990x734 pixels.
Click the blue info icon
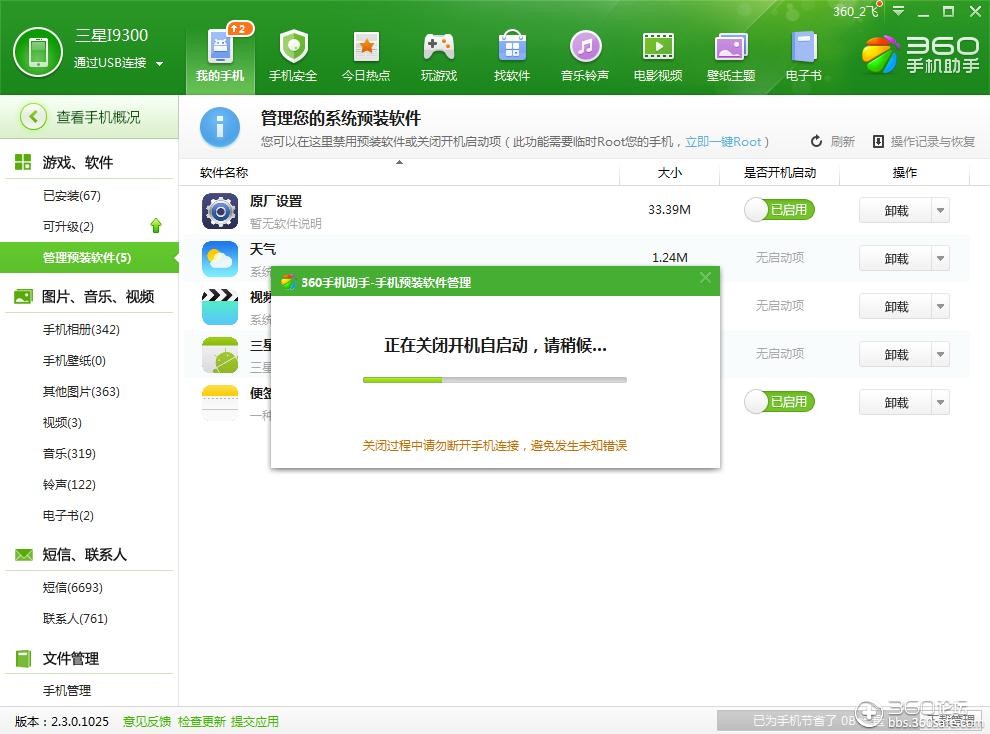220,127
